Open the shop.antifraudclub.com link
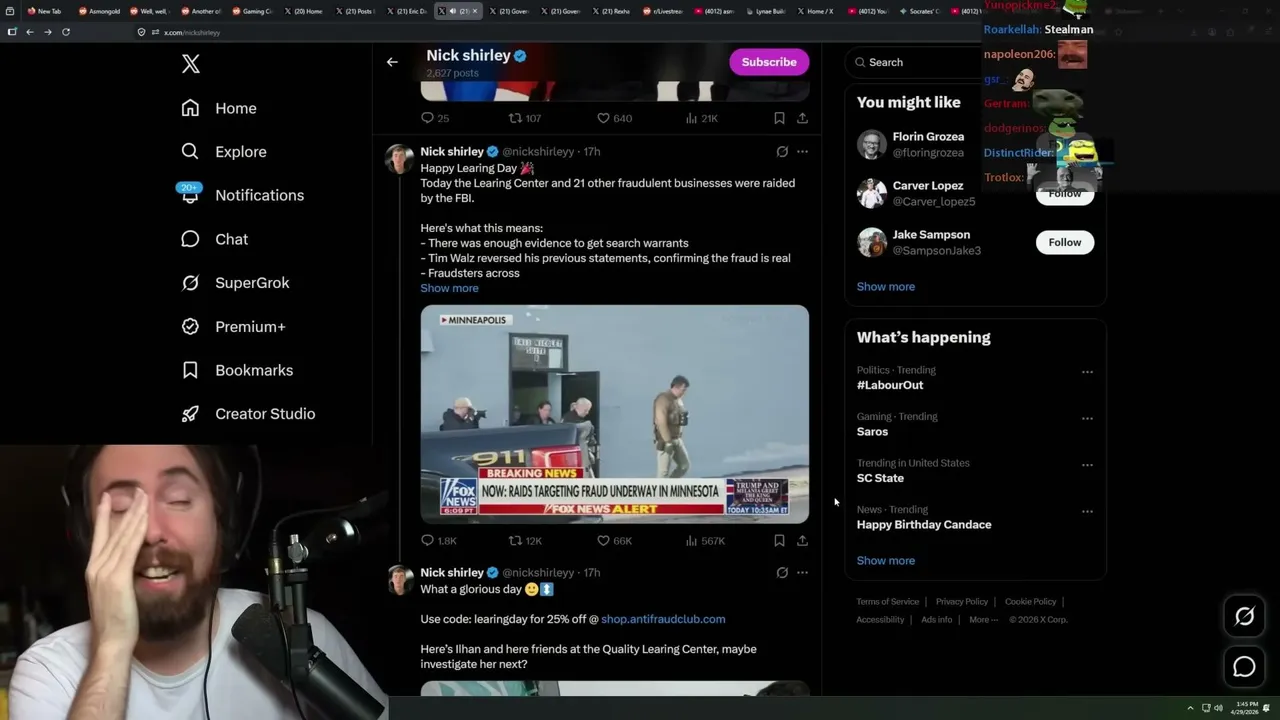Viewport: 1280px width, 720px height. click(x=663, y=619)
